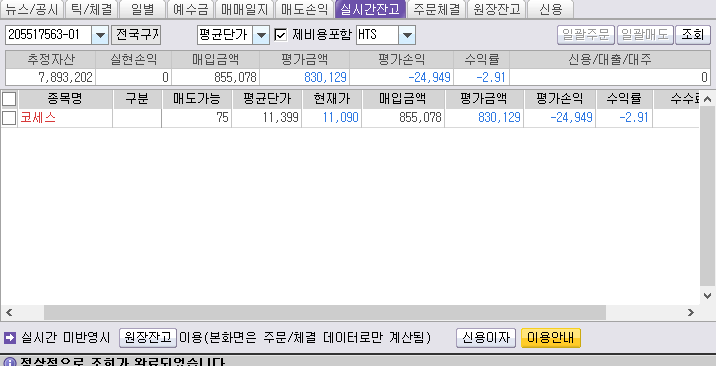Open the 매매일지 tab

click(245, 9)
